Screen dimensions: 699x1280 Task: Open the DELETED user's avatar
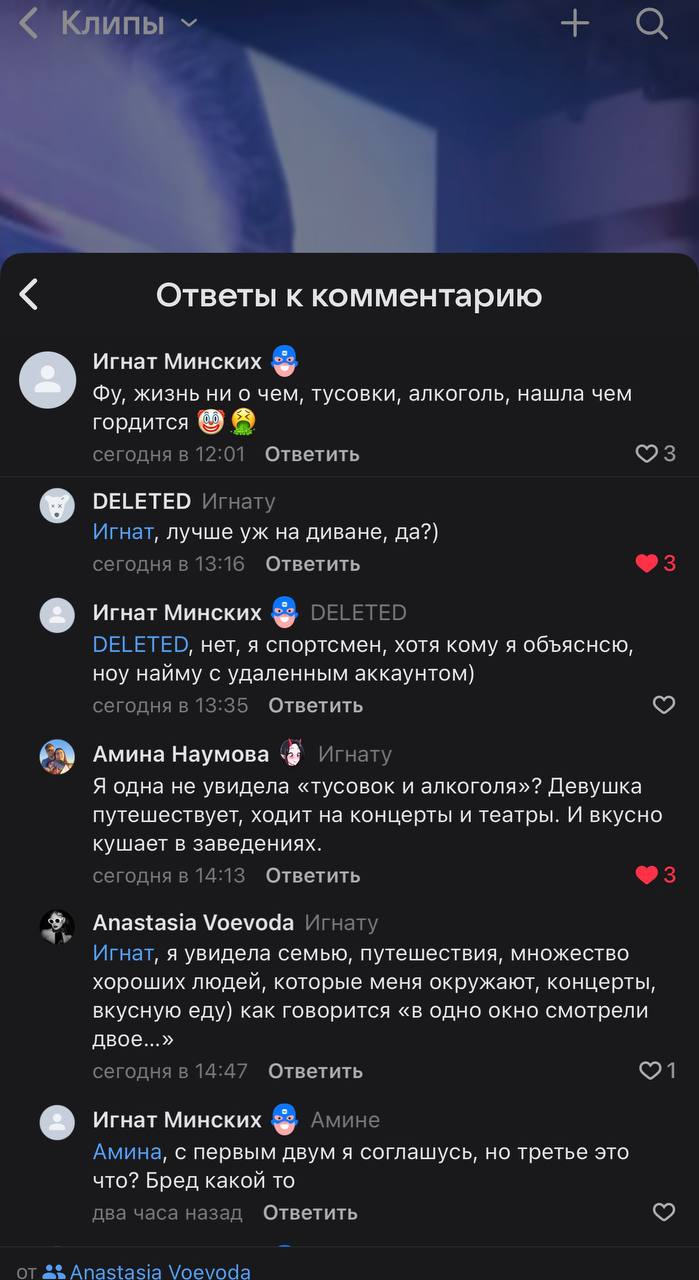(57, 505)
